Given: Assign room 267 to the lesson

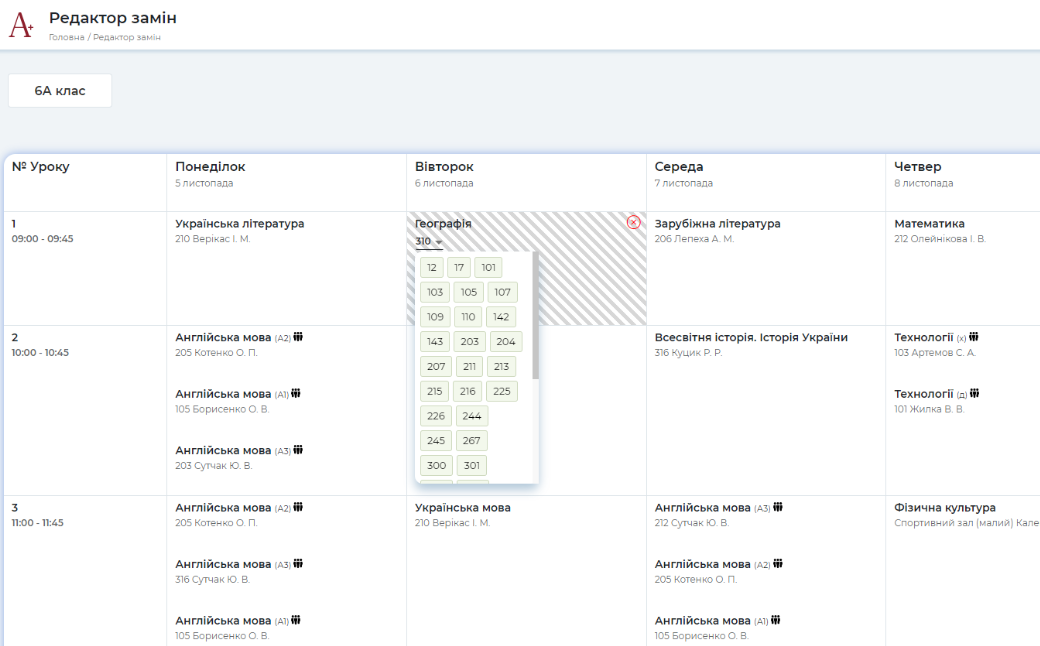Looking at the screenshot, I should tap(472, 440).
